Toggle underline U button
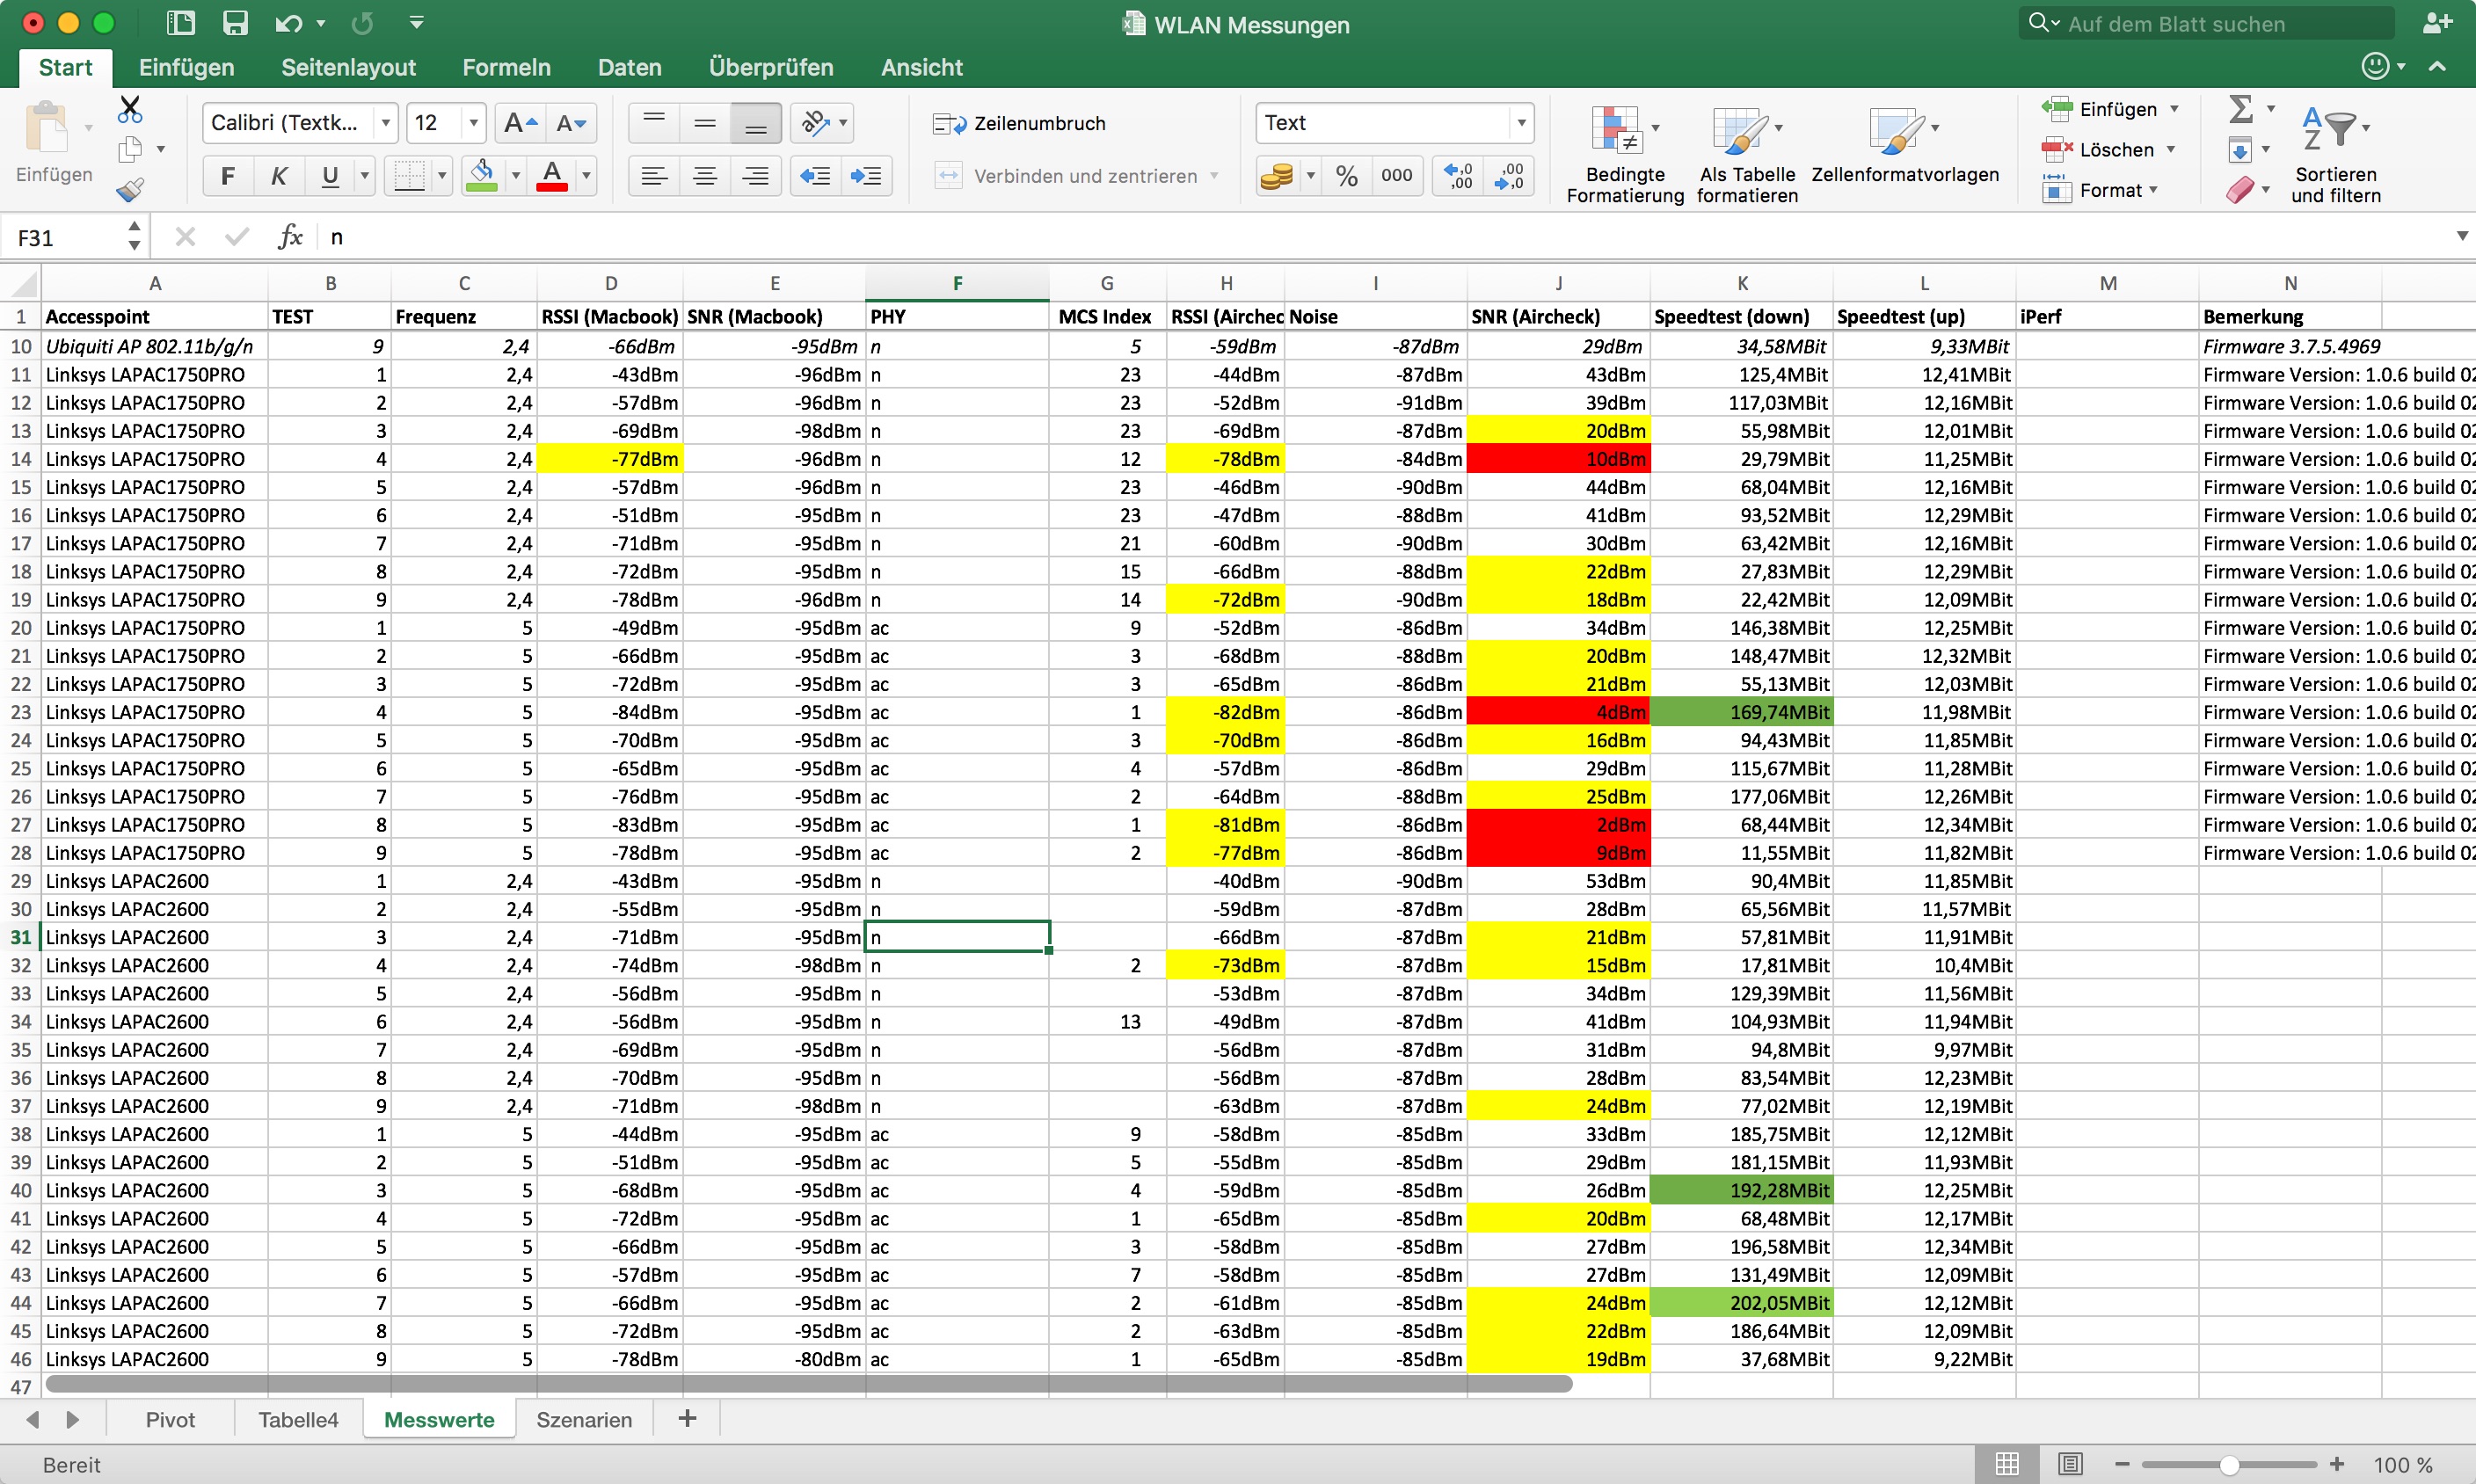This screenshot has height=1484, width=2476. point(329,176)
